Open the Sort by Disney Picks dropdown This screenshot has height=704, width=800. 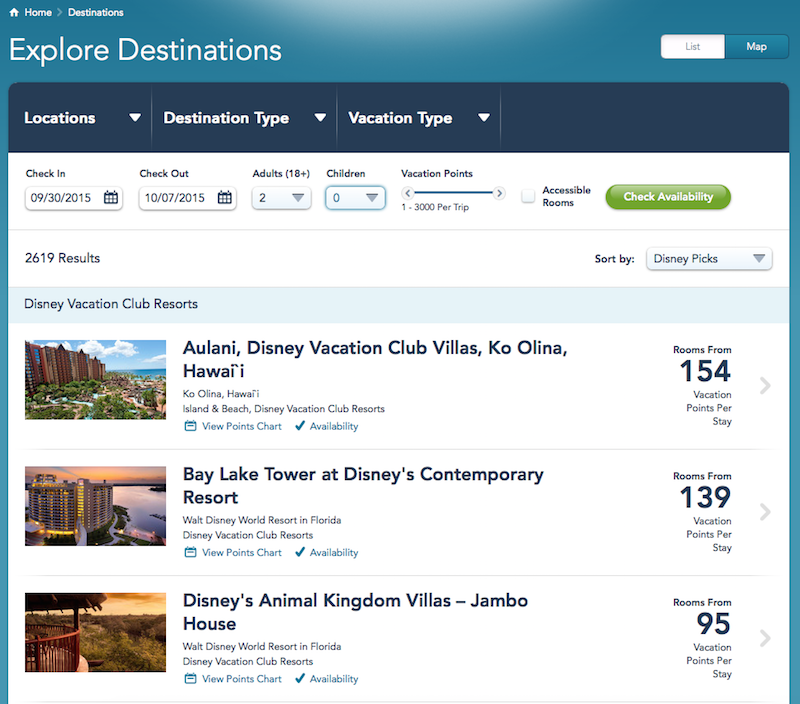click(709, 259)
